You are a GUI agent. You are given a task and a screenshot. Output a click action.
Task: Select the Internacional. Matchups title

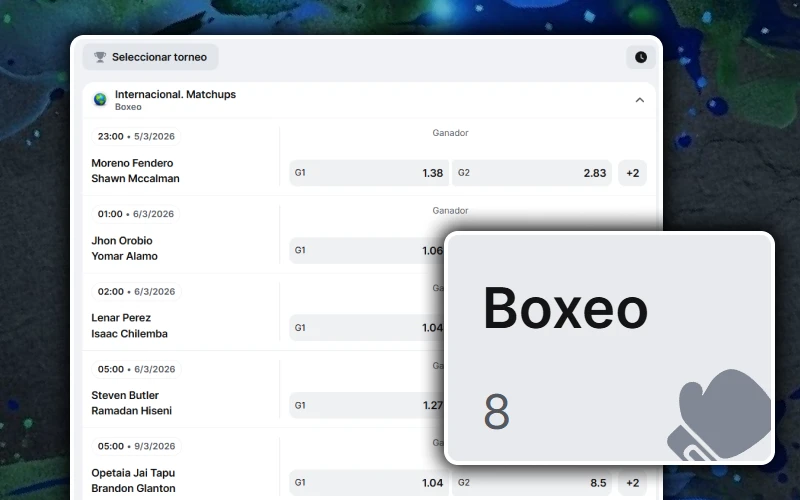point(175,94)
